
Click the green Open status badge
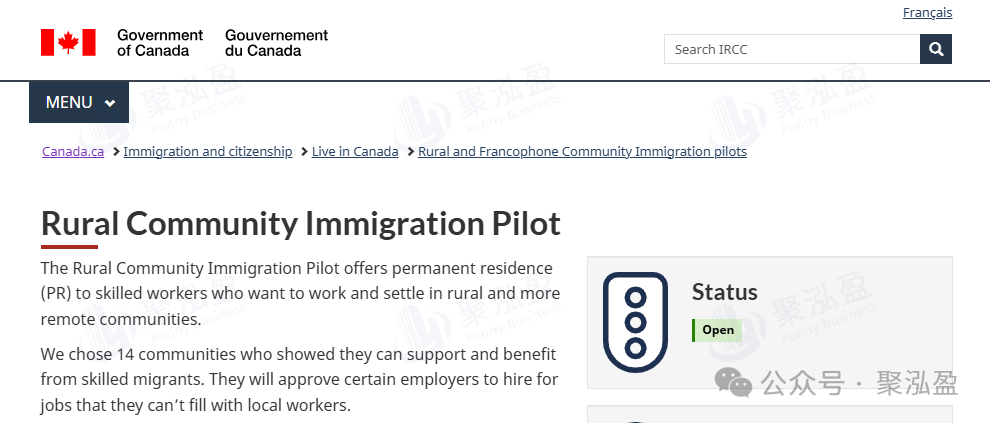coord(717,330)
